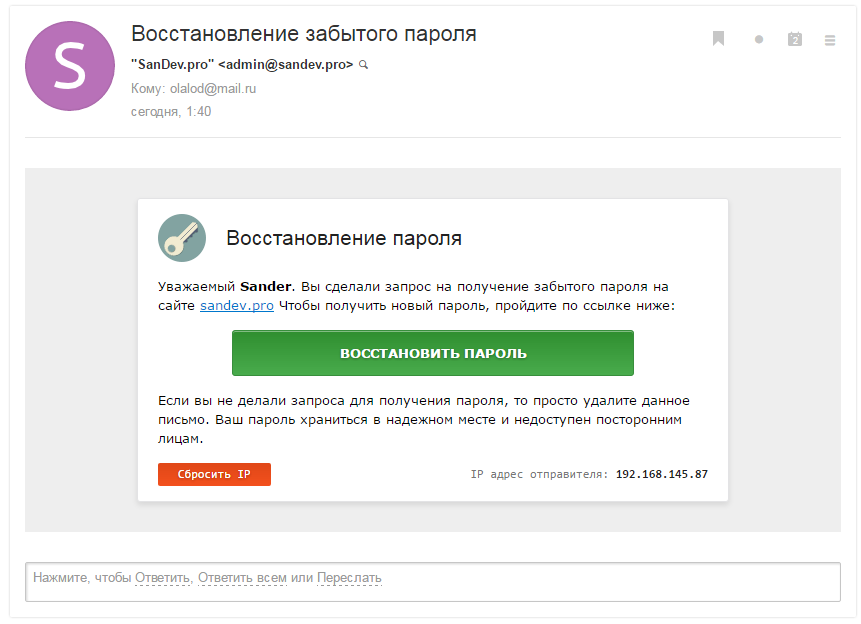Open the three-line message menu

click(x=829, y=40)
